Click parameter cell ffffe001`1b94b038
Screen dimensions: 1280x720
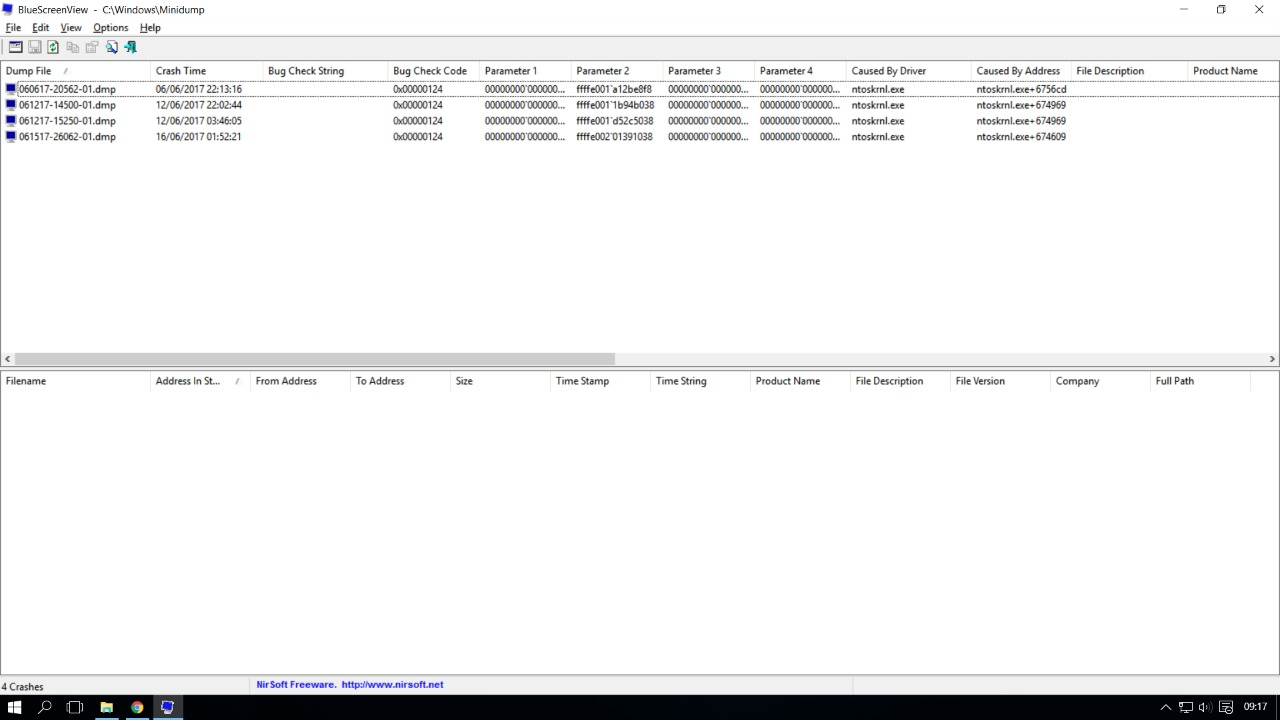point(615,105)
